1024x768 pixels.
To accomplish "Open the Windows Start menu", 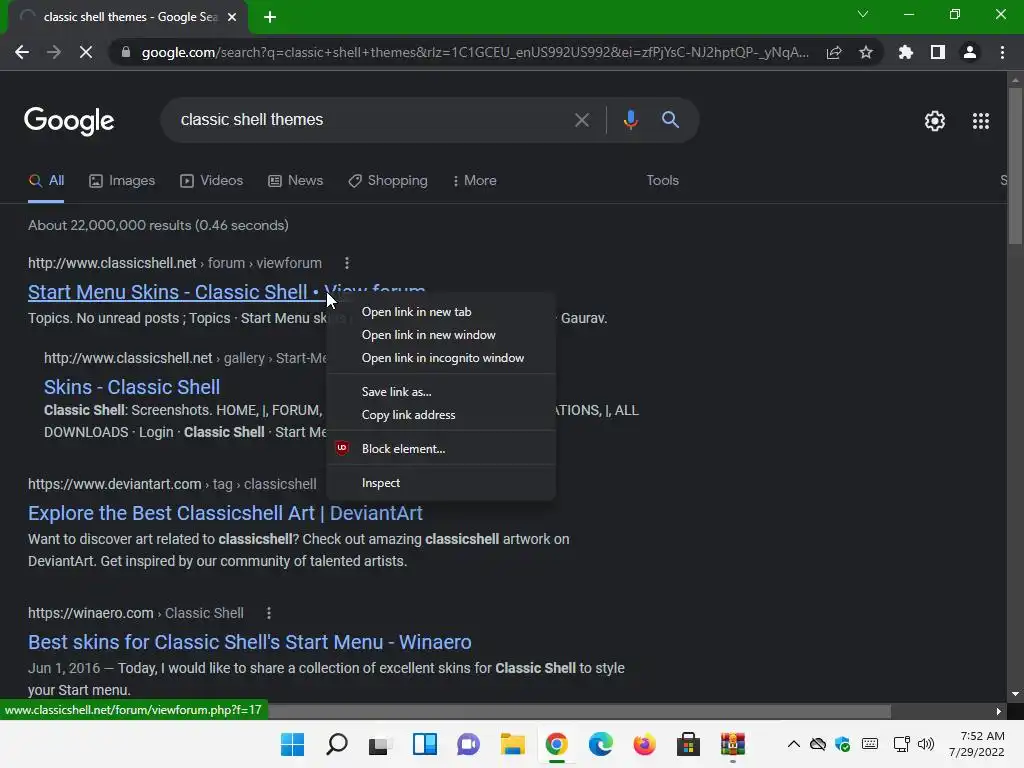I will point(292,744).
